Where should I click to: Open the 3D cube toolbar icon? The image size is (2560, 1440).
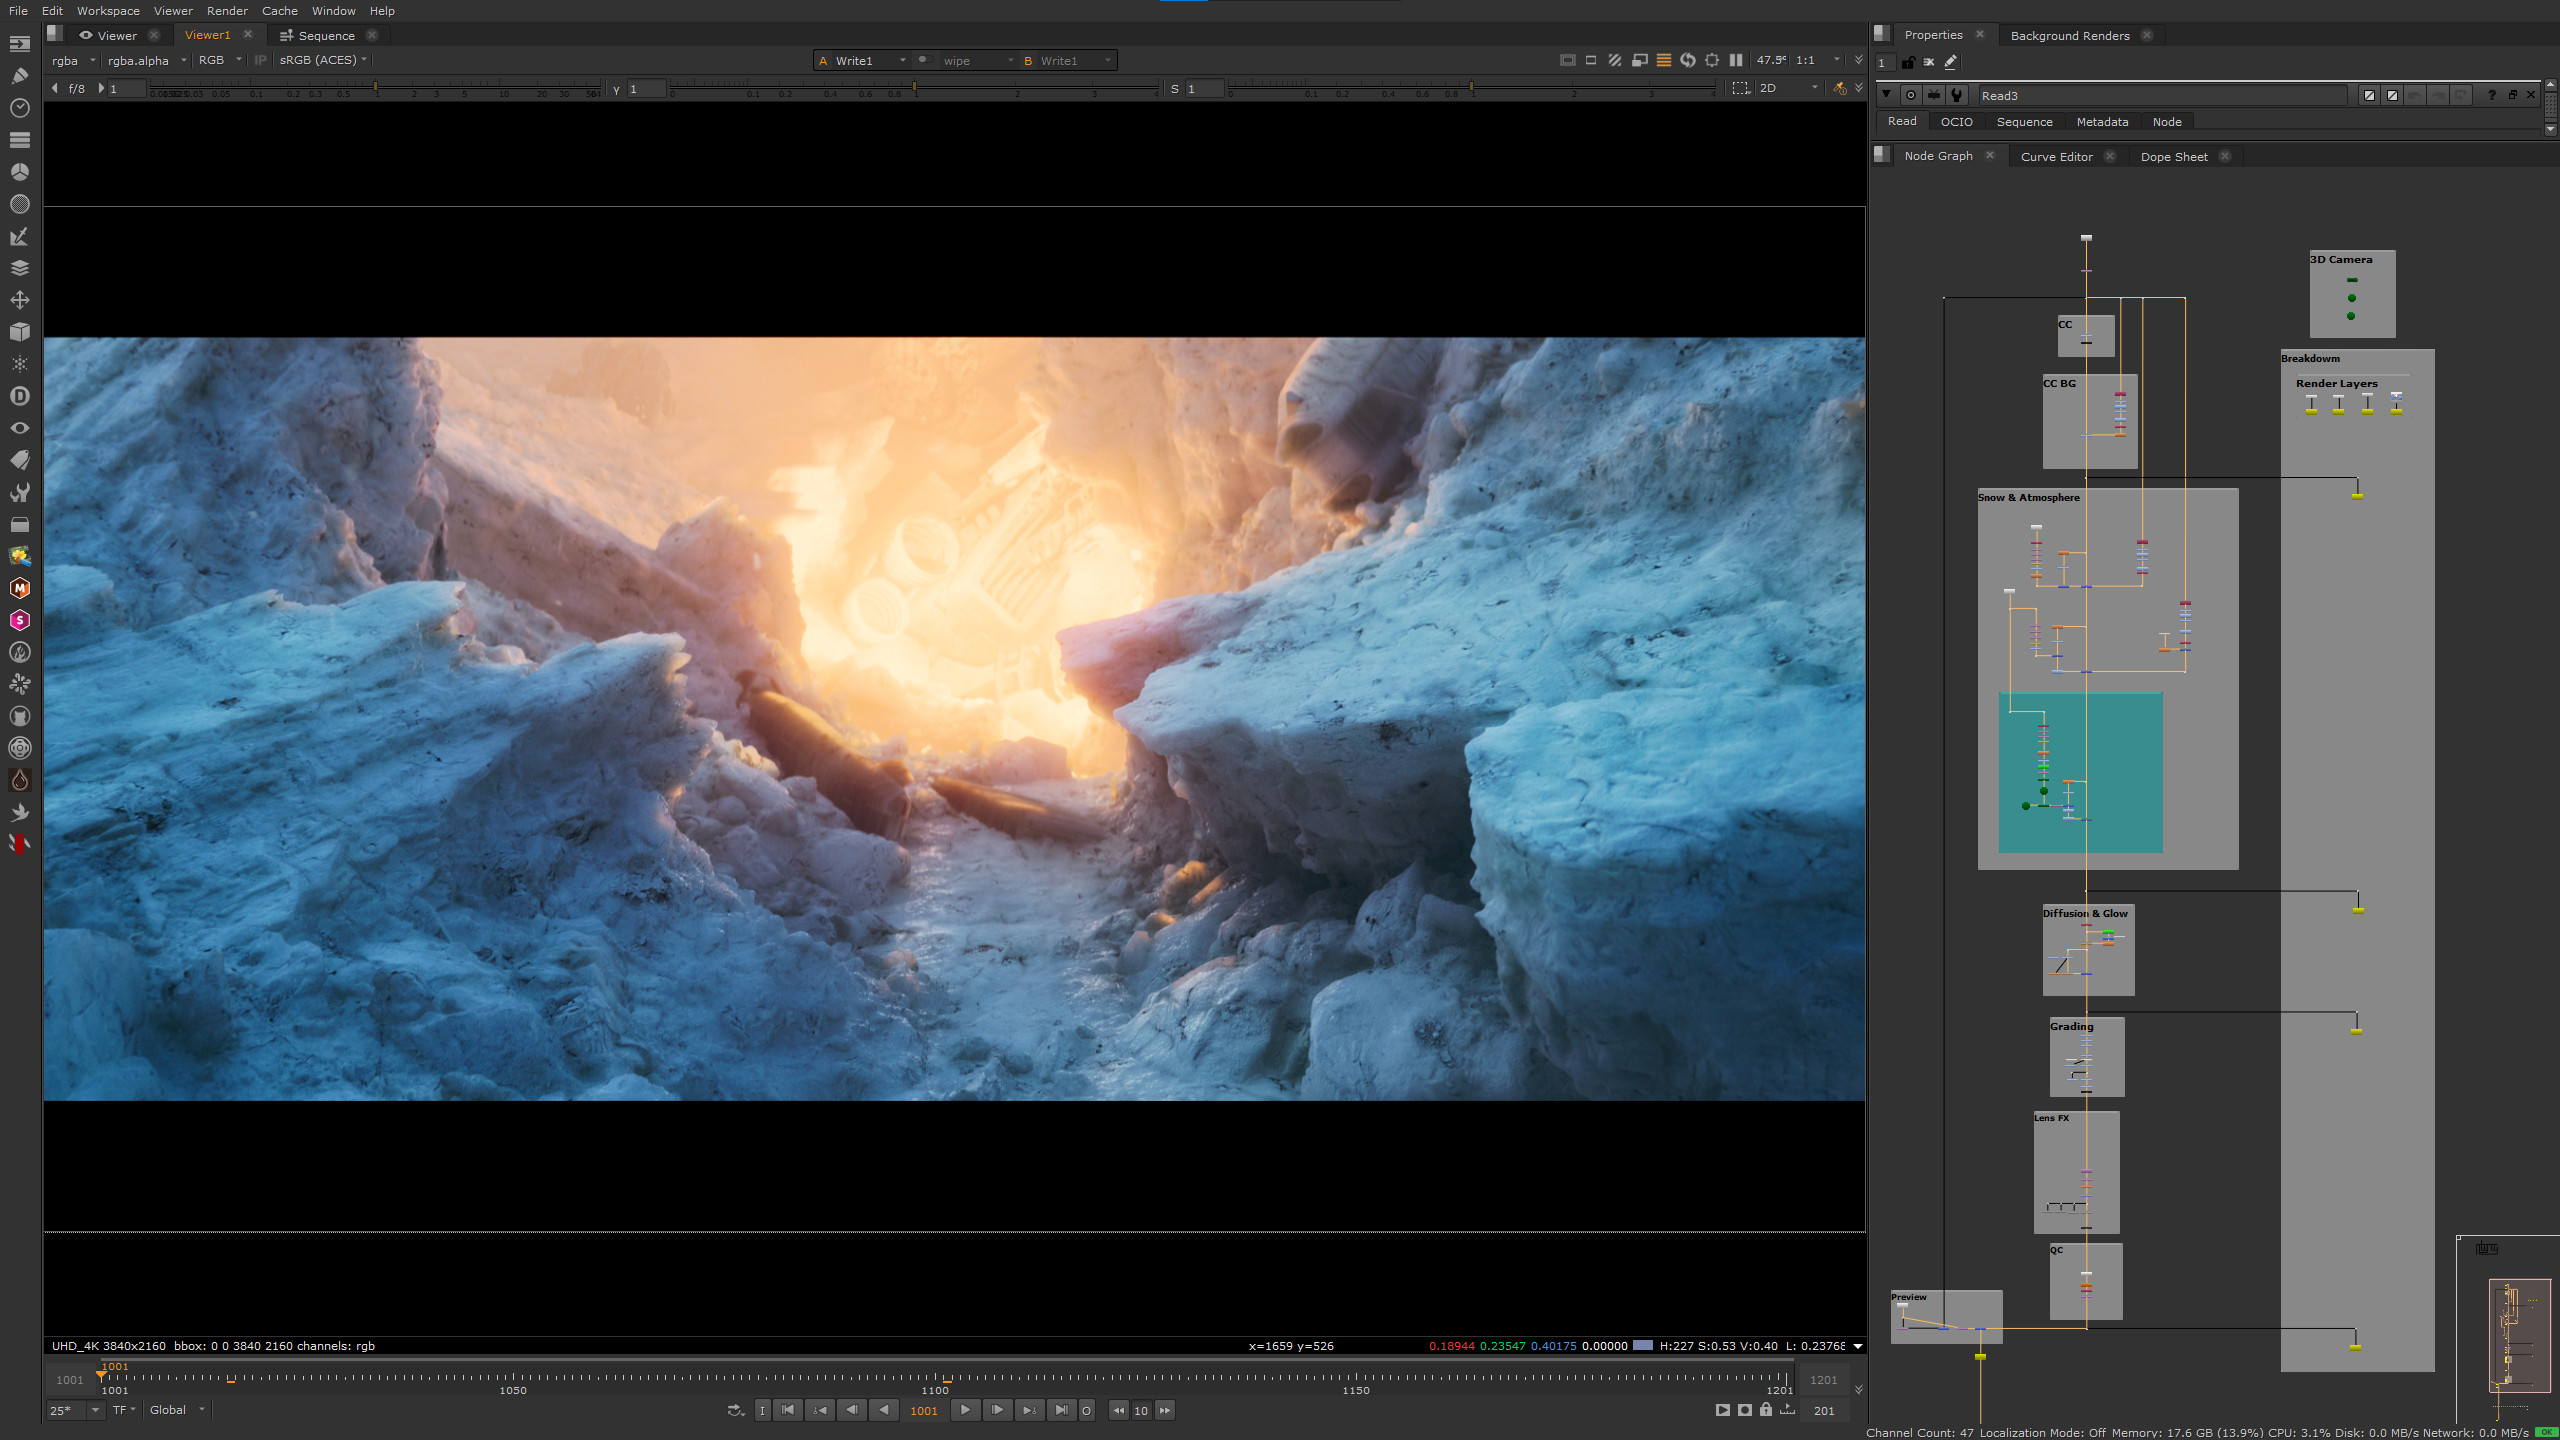(x=19, y=331)
